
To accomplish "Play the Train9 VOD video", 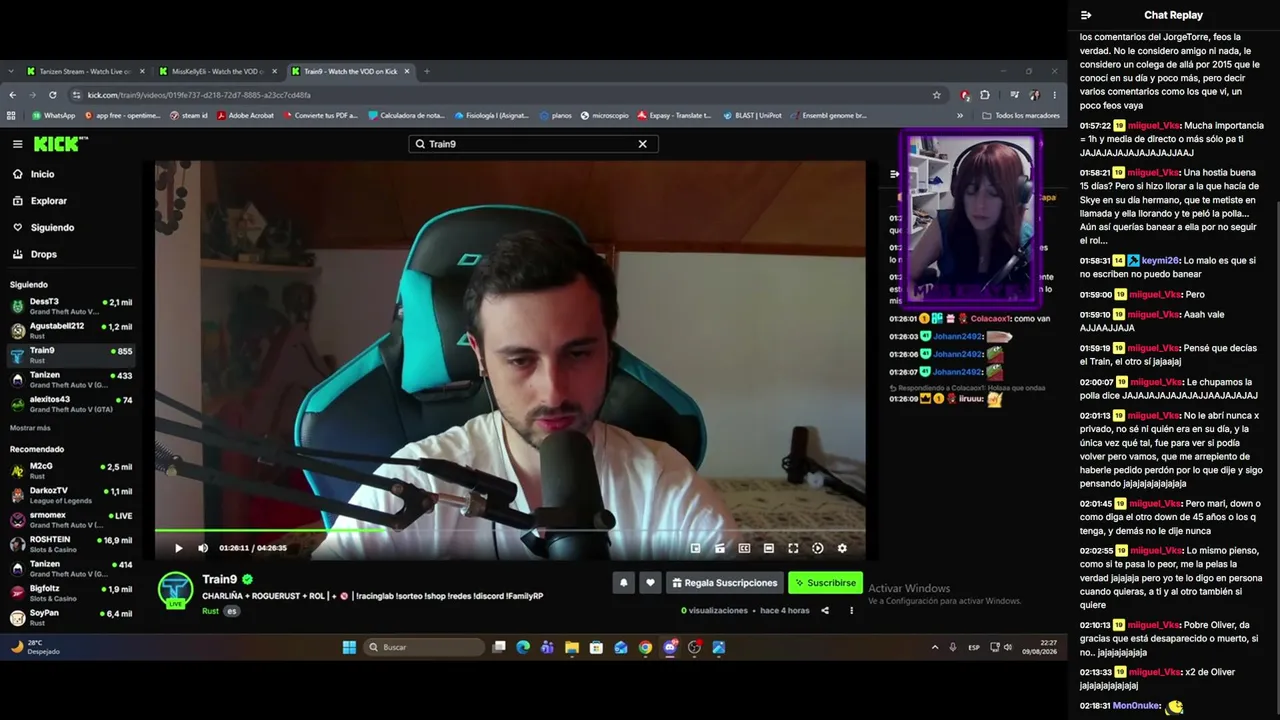I will pos(179,548).
